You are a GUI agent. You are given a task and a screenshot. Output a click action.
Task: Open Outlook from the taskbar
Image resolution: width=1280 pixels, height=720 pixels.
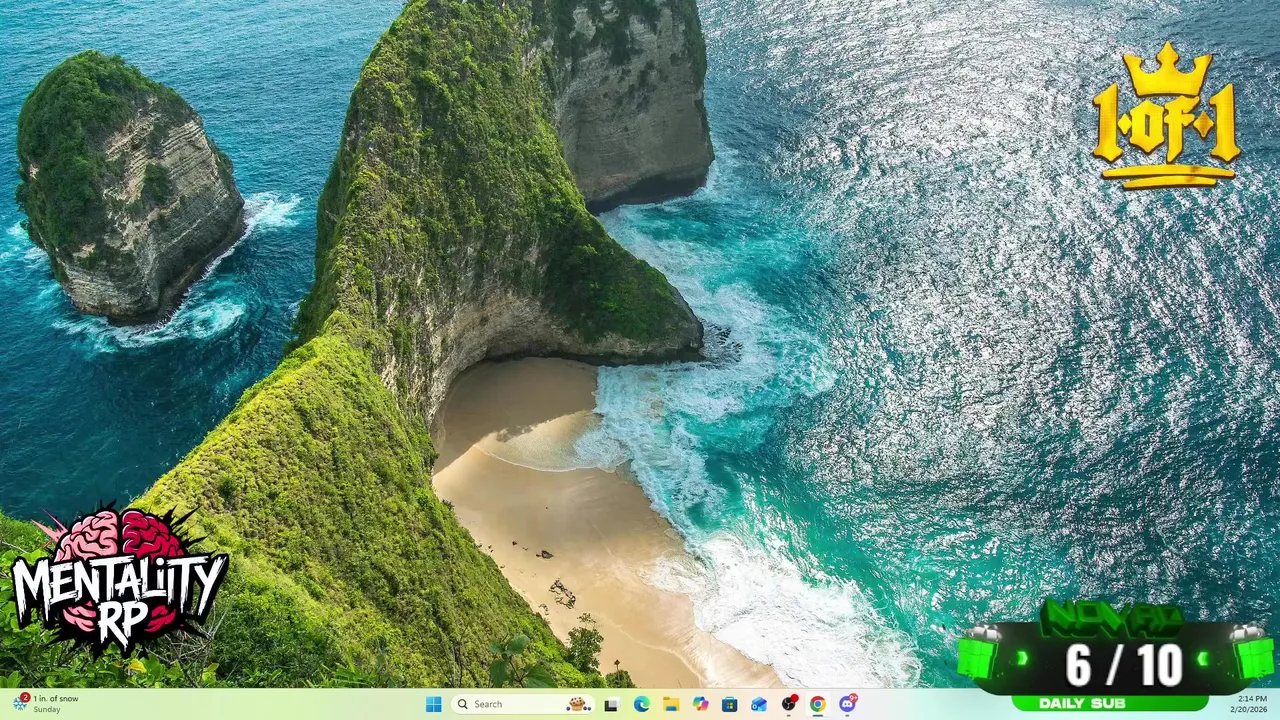759,704
